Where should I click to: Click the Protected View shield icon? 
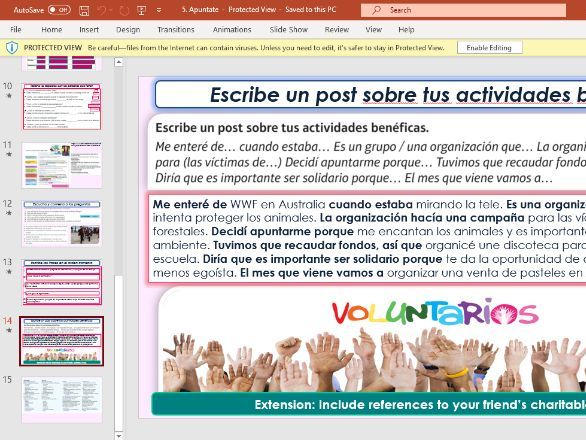tap(12, 47)
